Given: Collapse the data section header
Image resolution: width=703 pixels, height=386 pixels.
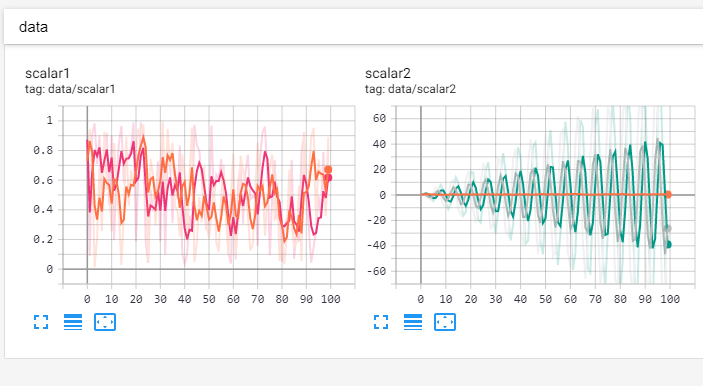Looking at the screenshot, I should pos(353,27).
